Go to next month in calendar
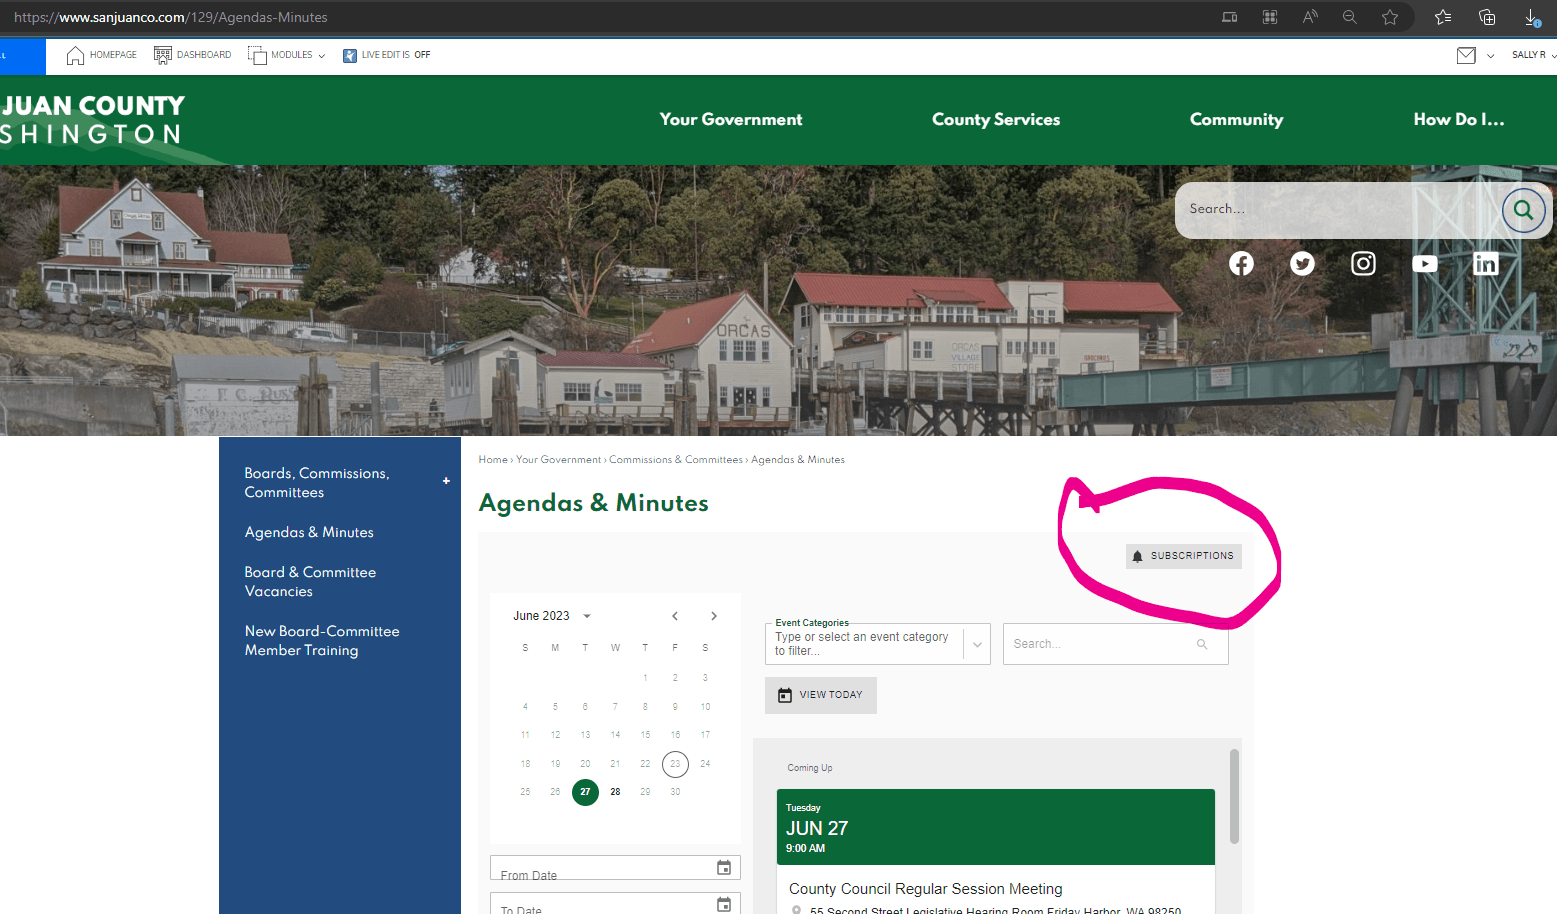The image size is (1557, 914). coord(713,616)
